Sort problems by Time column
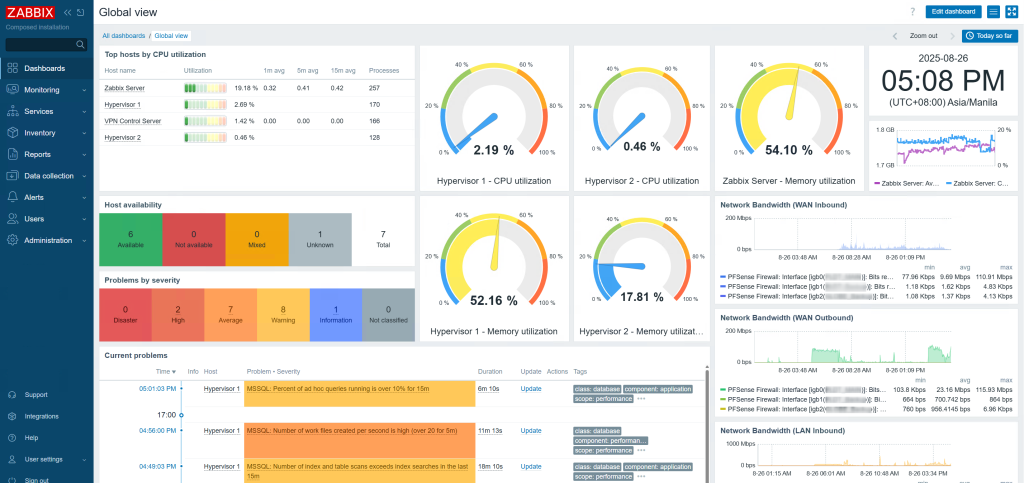This screenshot has width=1024, height=483. tap(165, 371)
